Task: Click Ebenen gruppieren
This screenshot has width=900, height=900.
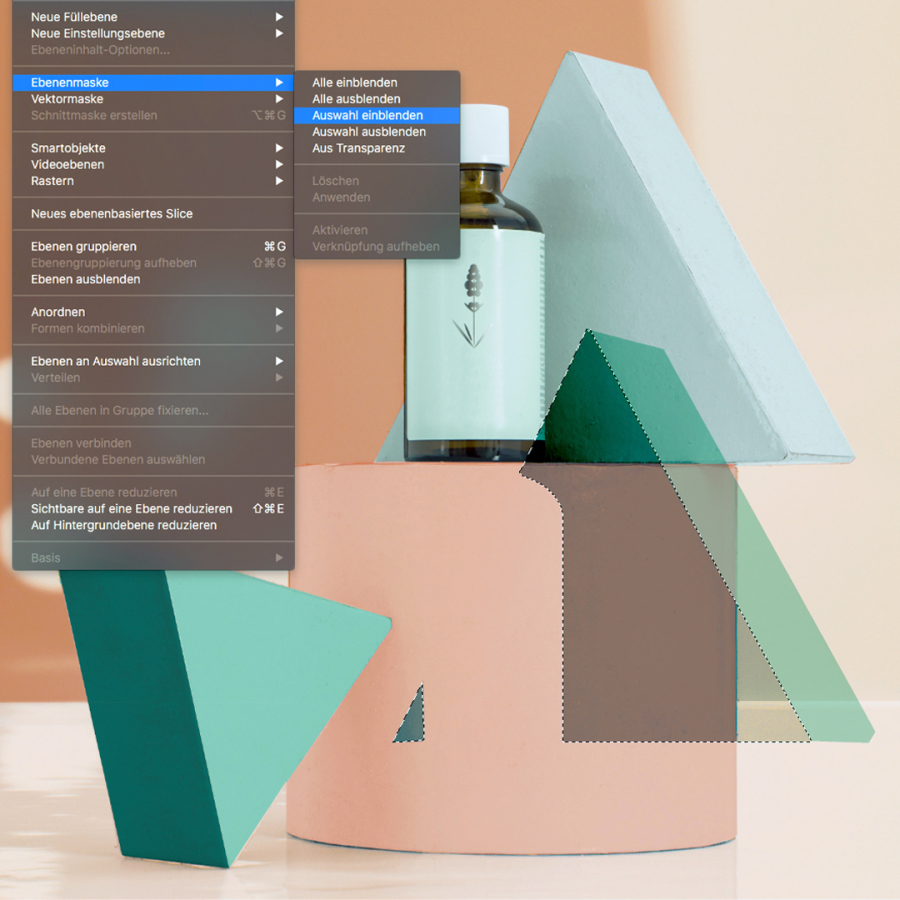Action: (84, 246)
